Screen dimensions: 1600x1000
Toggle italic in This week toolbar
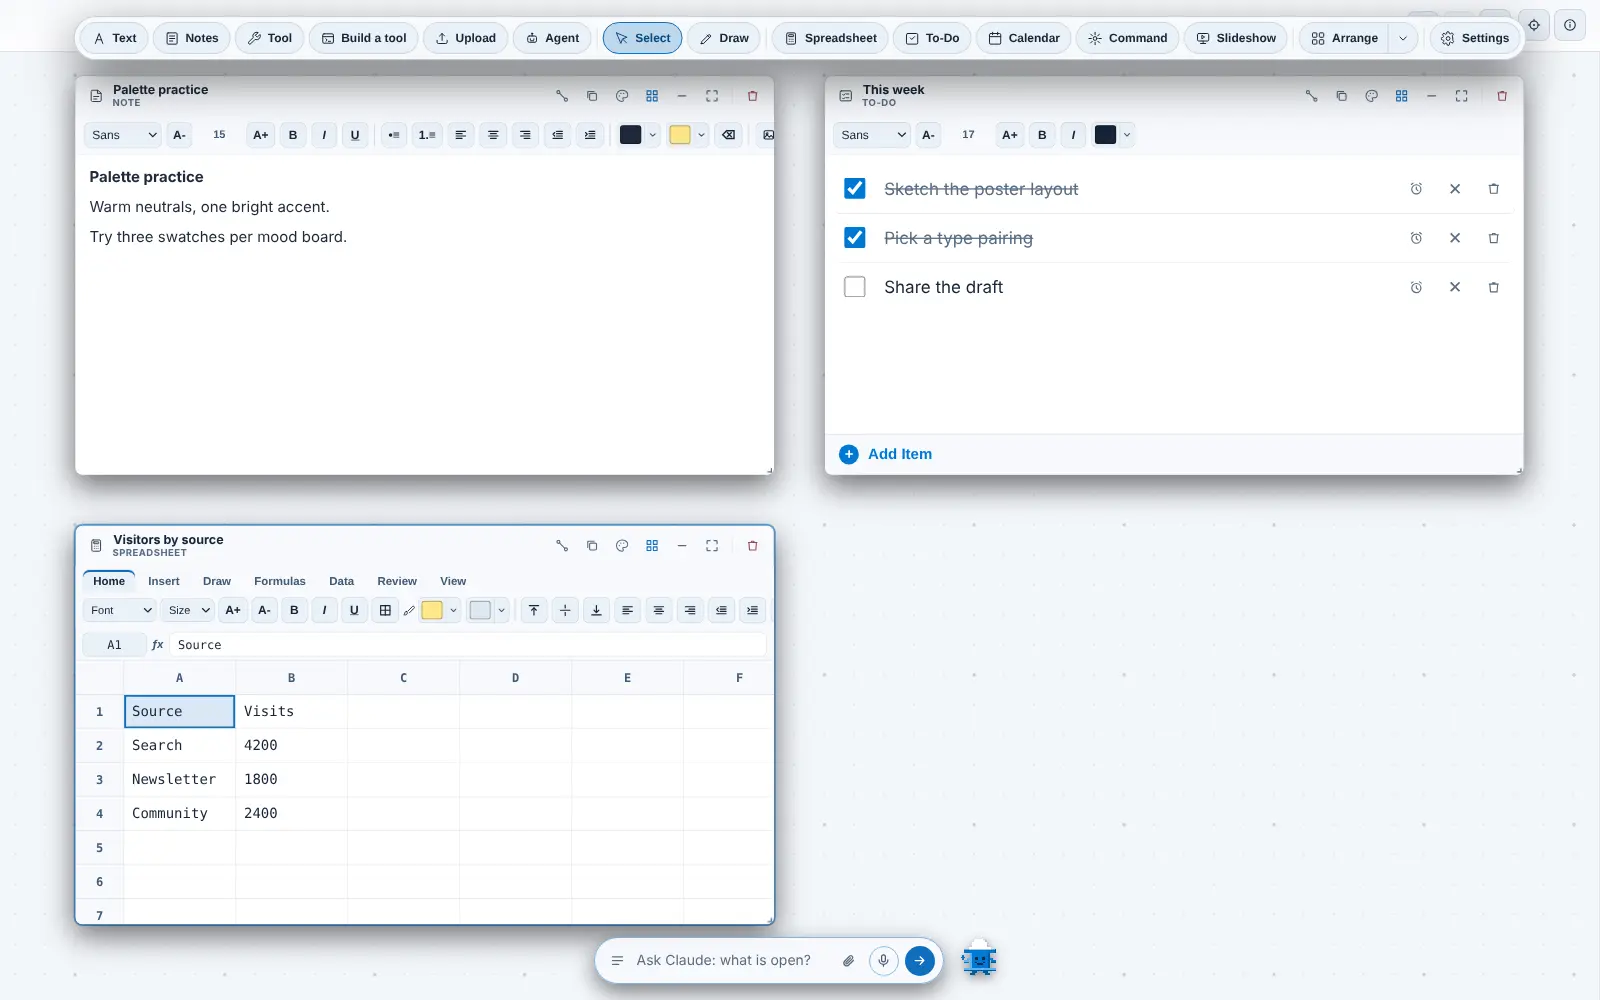1073,135
